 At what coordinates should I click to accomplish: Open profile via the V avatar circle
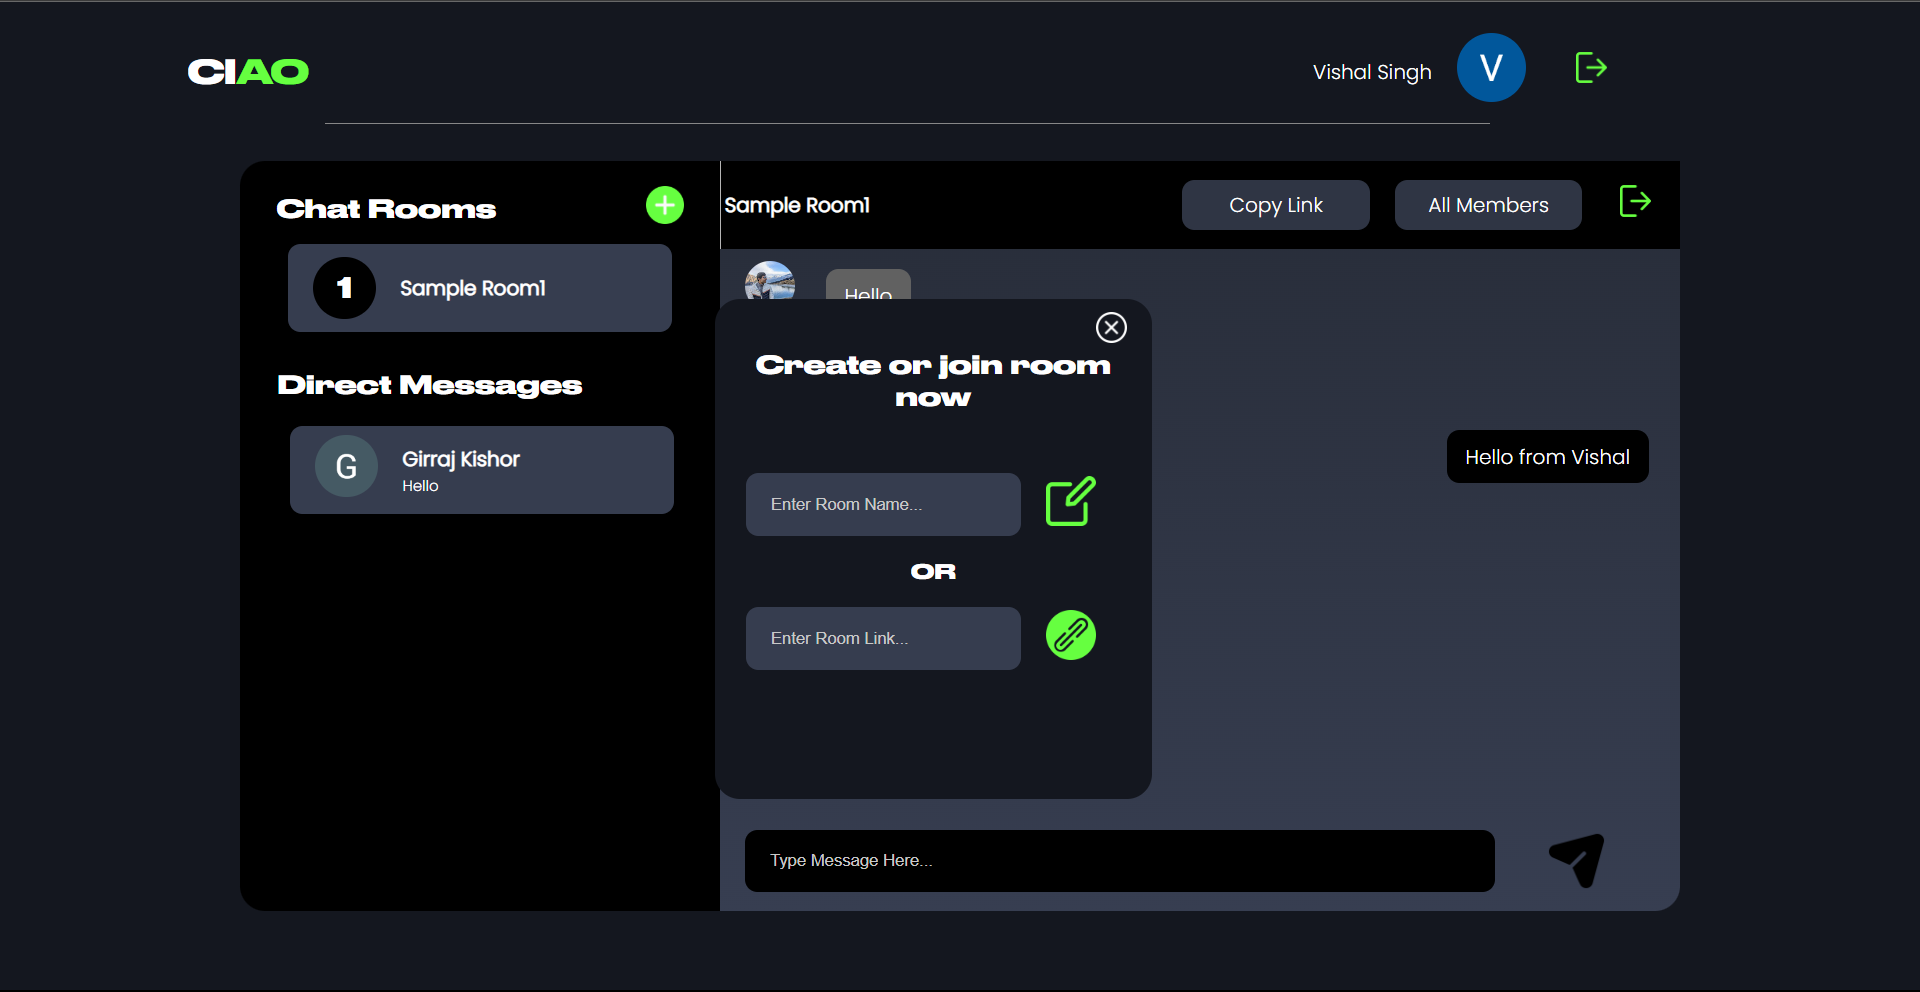click(x=1491, y=67)
